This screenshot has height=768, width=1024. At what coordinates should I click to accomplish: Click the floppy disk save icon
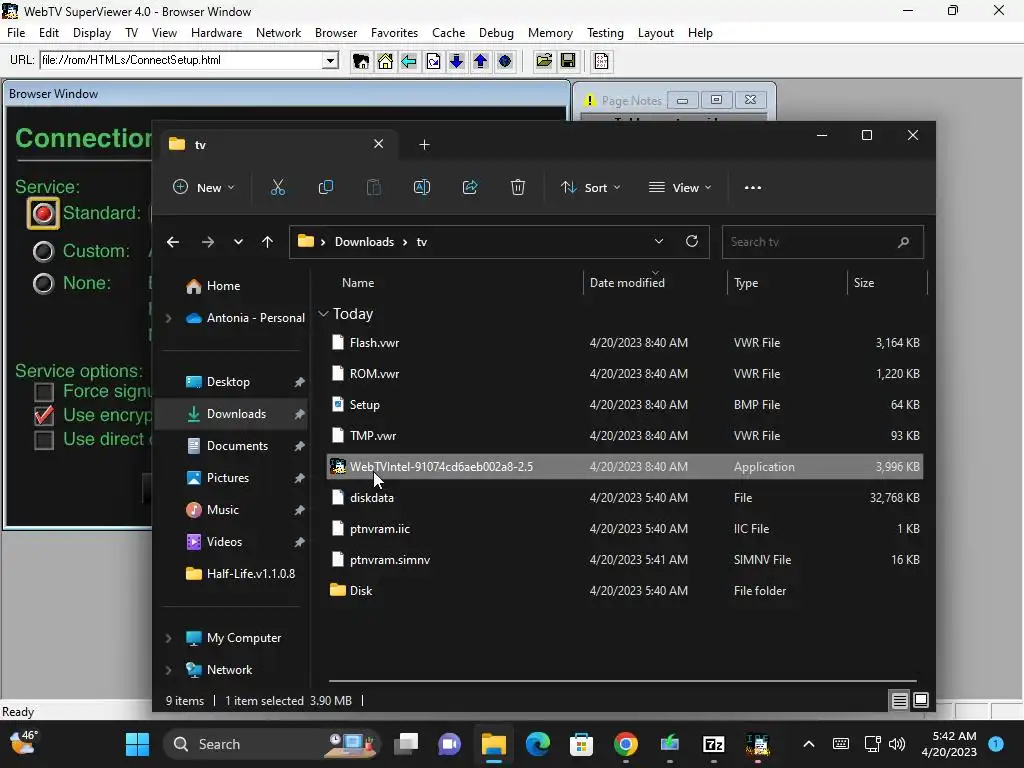click(x=568, y=61)
